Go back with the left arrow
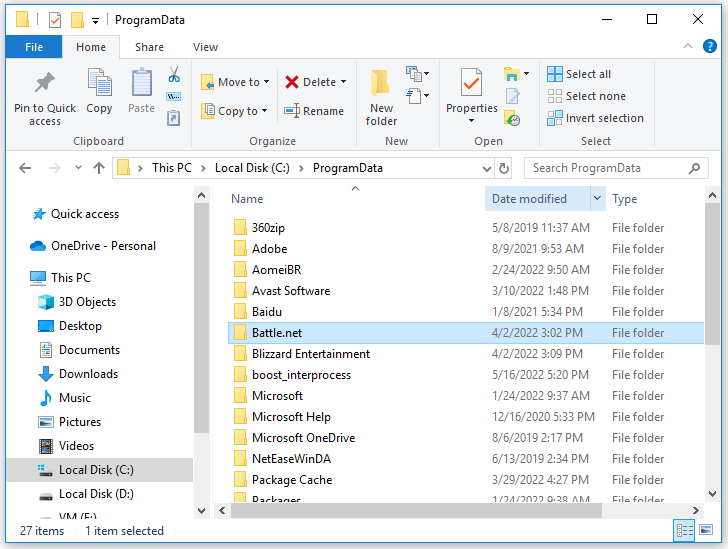The image size is (728, 549). 26,168
